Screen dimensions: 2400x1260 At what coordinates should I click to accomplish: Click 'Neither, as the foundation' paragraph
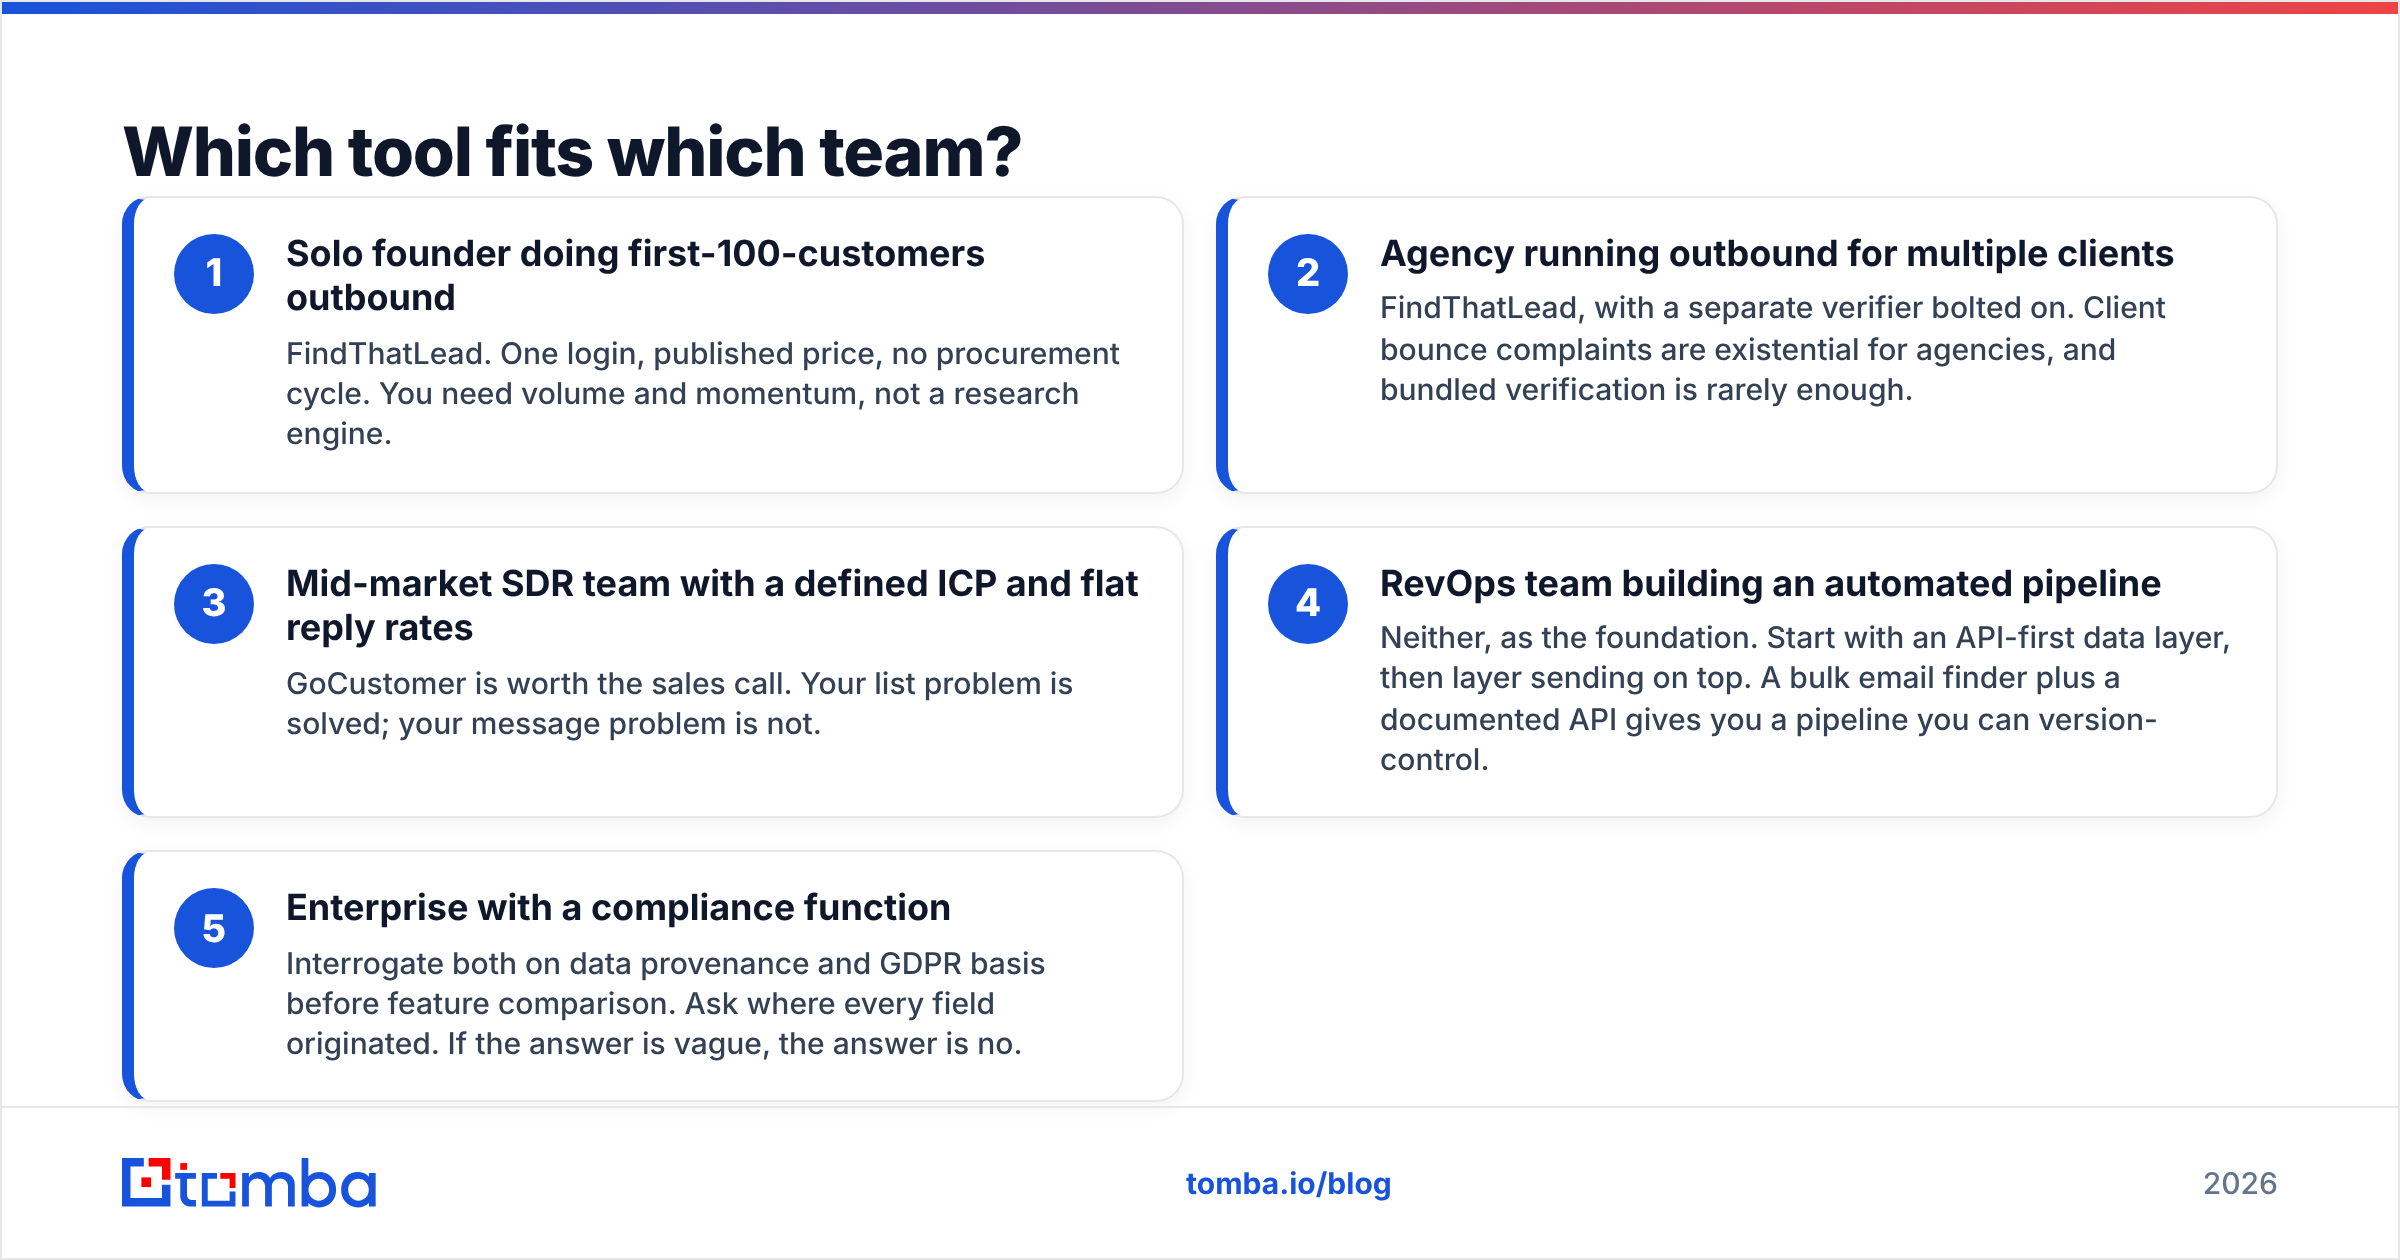pos(1805,699)
